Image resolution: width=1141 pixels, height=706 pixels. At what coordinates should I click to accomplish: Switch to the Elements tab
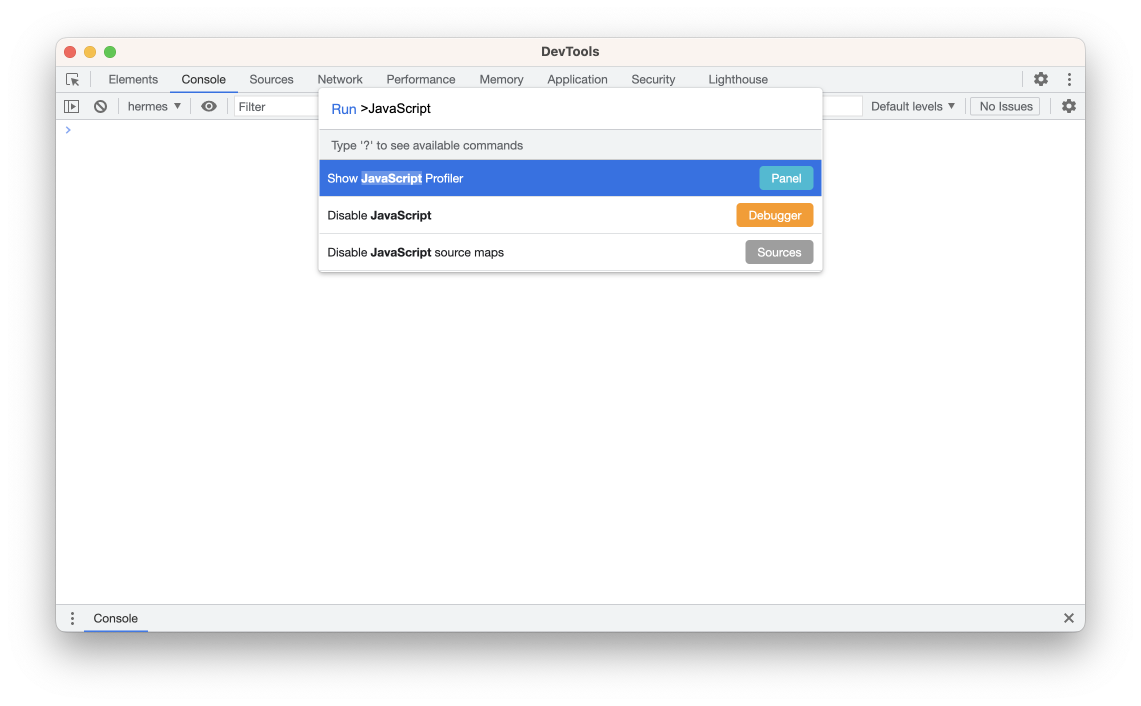pos(133,79)
